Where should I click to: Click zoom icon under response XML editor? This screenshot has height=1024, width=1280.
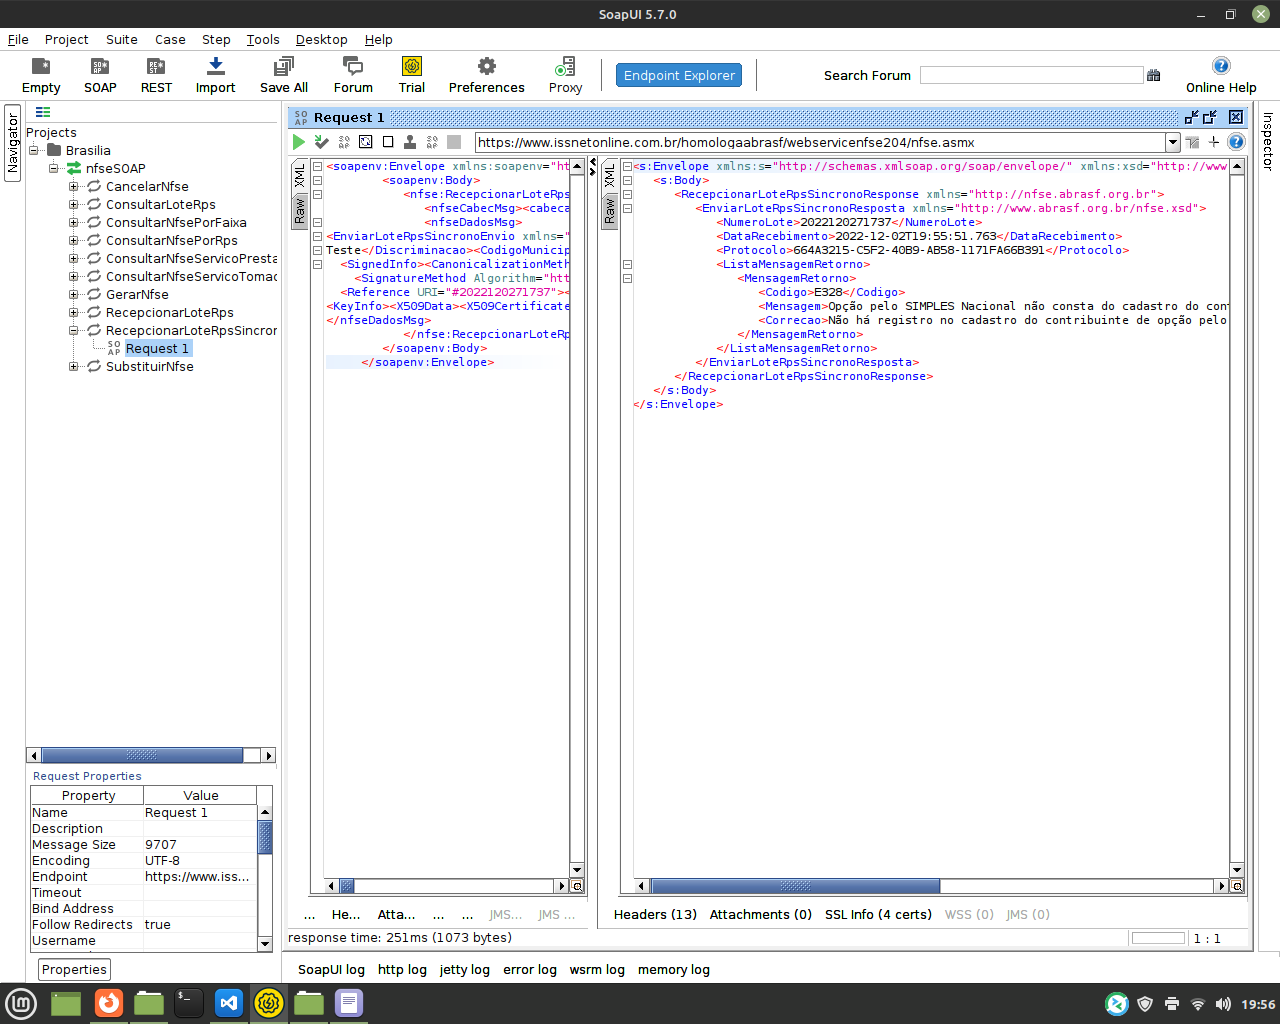click(x=1237, y=886)
